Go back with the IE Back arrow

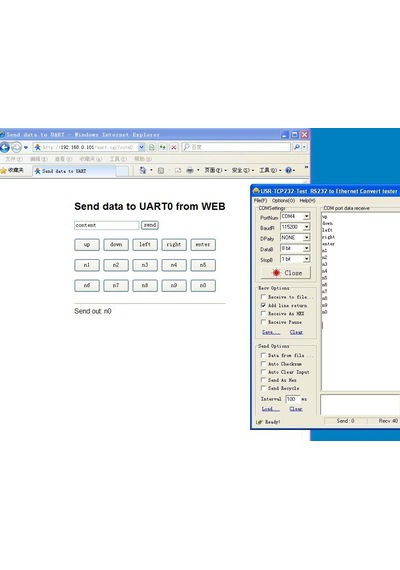point(4,147)
